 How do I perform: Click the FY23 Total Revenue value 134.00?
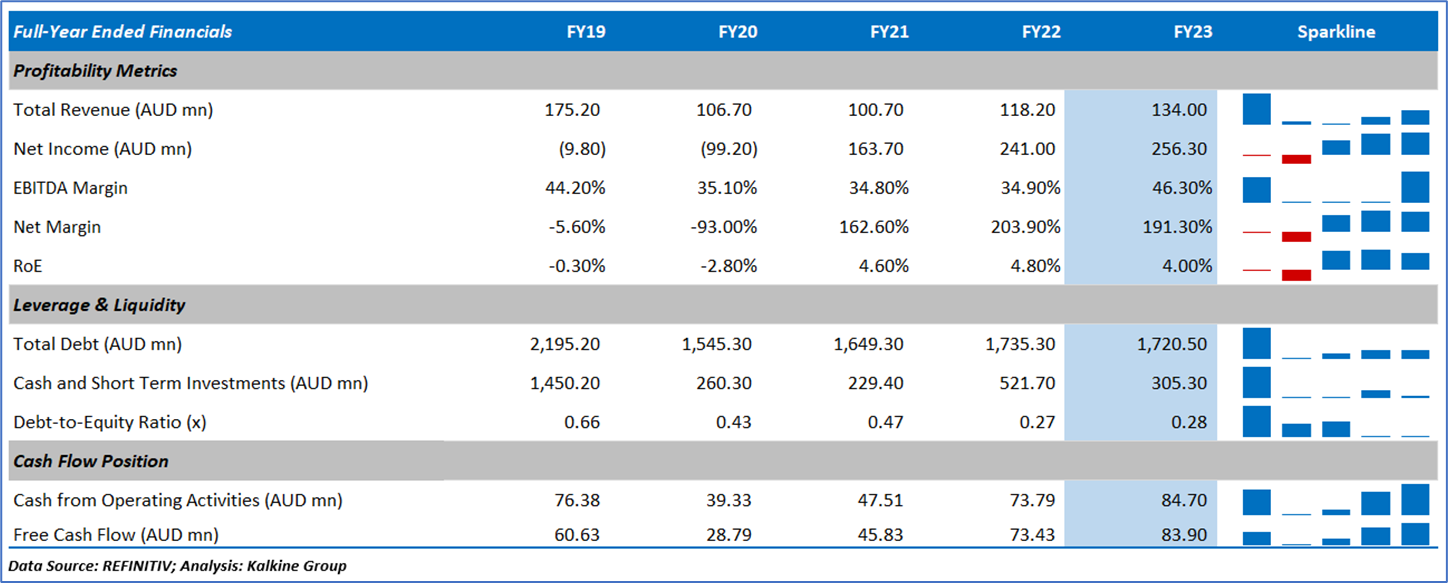pyautogui.click(x=1179, y=110)
